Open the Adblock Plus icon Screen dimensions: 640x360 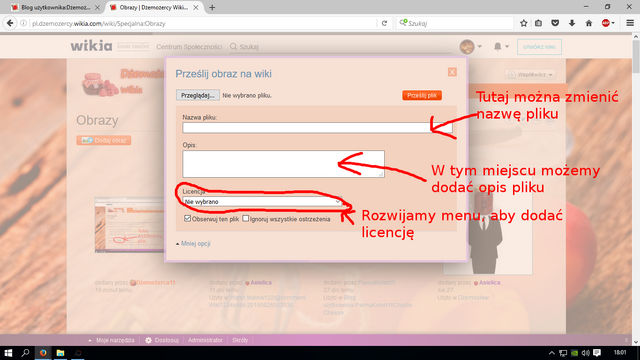pyautogui.click(x=606, y=23)
